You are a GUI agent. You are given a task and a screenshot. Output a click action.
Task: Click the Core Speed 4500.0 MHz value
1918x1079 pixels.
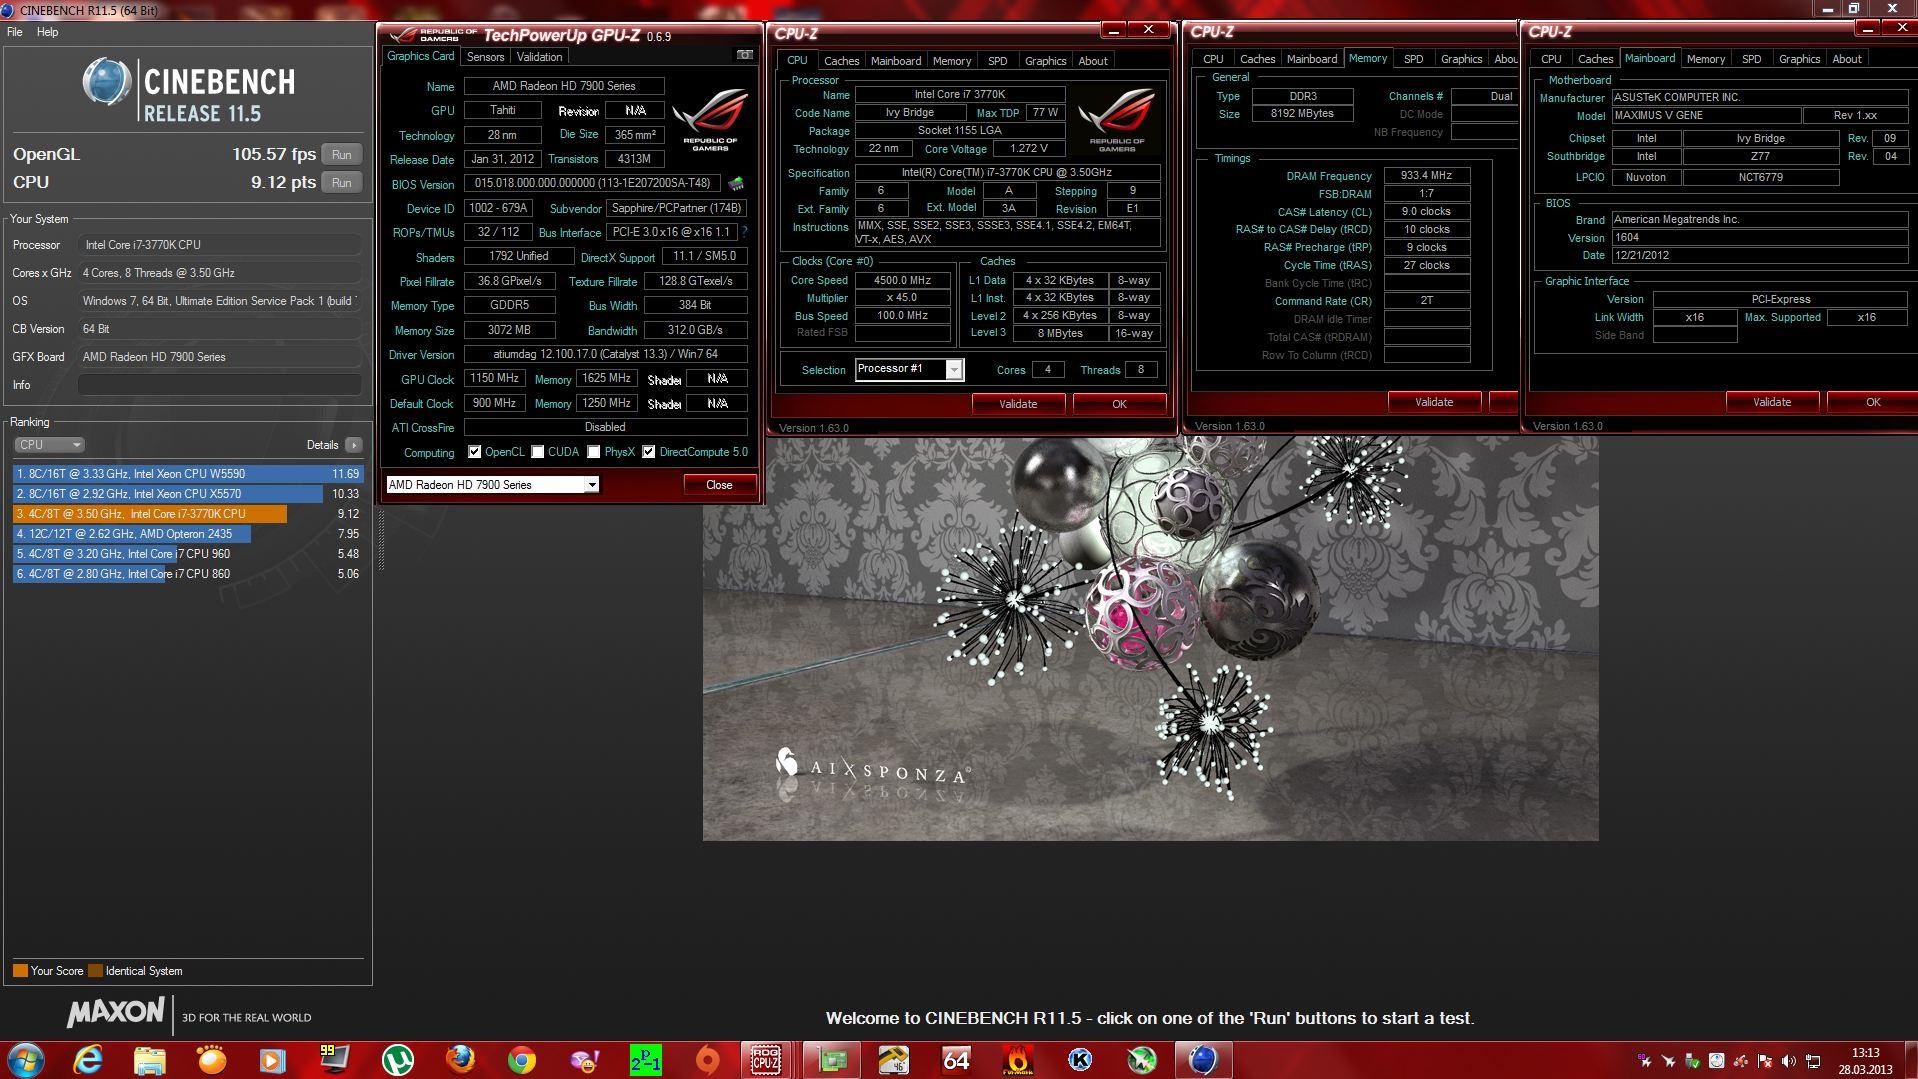902,281
